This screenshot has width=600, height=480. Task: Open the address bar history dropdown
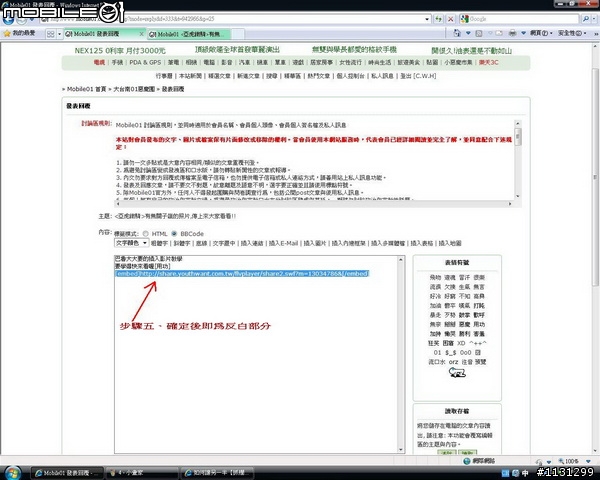[427, 19]
